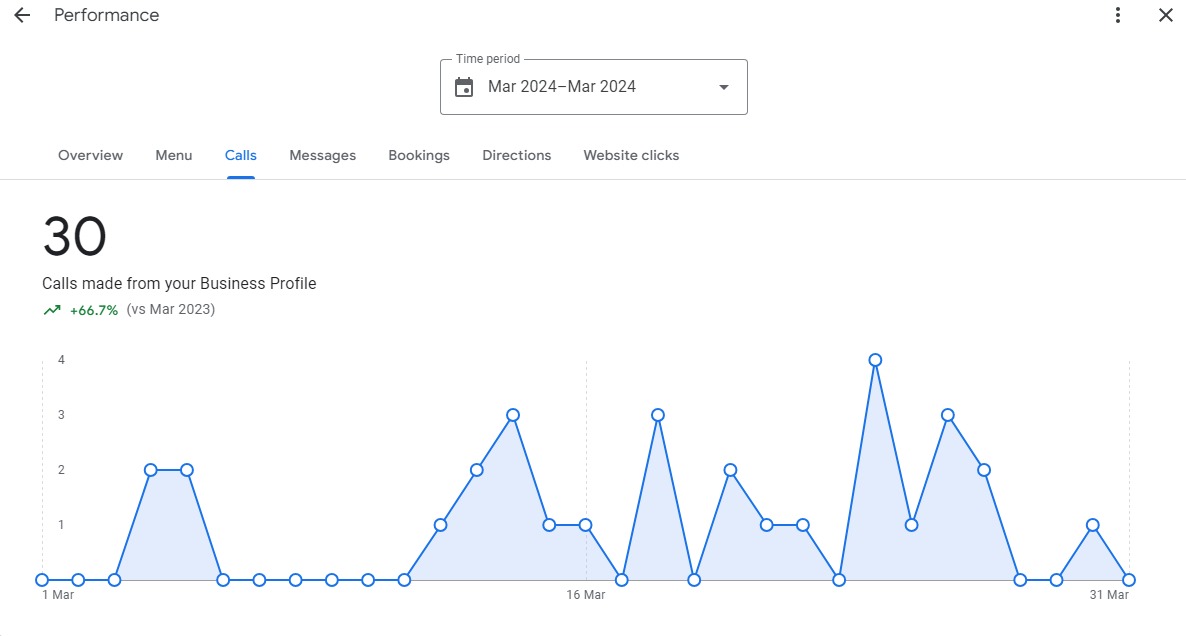Click the +66.7% comparison text
The width and height of the screenshot is (1186, 636).
94,310
